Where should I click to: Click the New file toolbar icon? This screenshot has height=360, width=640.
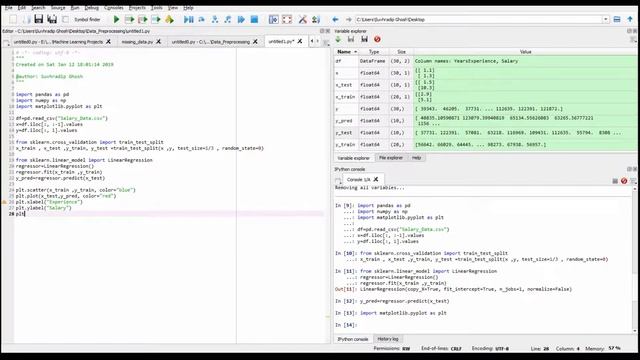click(x=13, y=19)
